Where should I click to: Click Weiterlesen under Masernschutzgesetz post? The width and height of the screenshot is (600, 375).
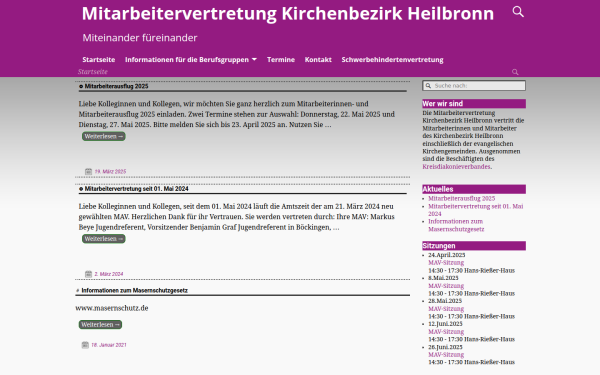pyautogui.click(x=100, y=324)
